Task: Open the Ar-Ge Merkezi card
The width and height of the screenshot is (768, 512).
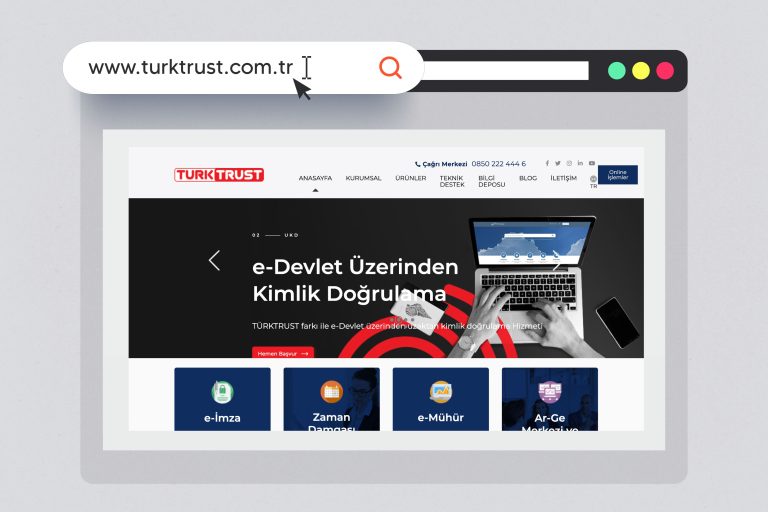Action: pyautogui.click(x=550, y=399)
